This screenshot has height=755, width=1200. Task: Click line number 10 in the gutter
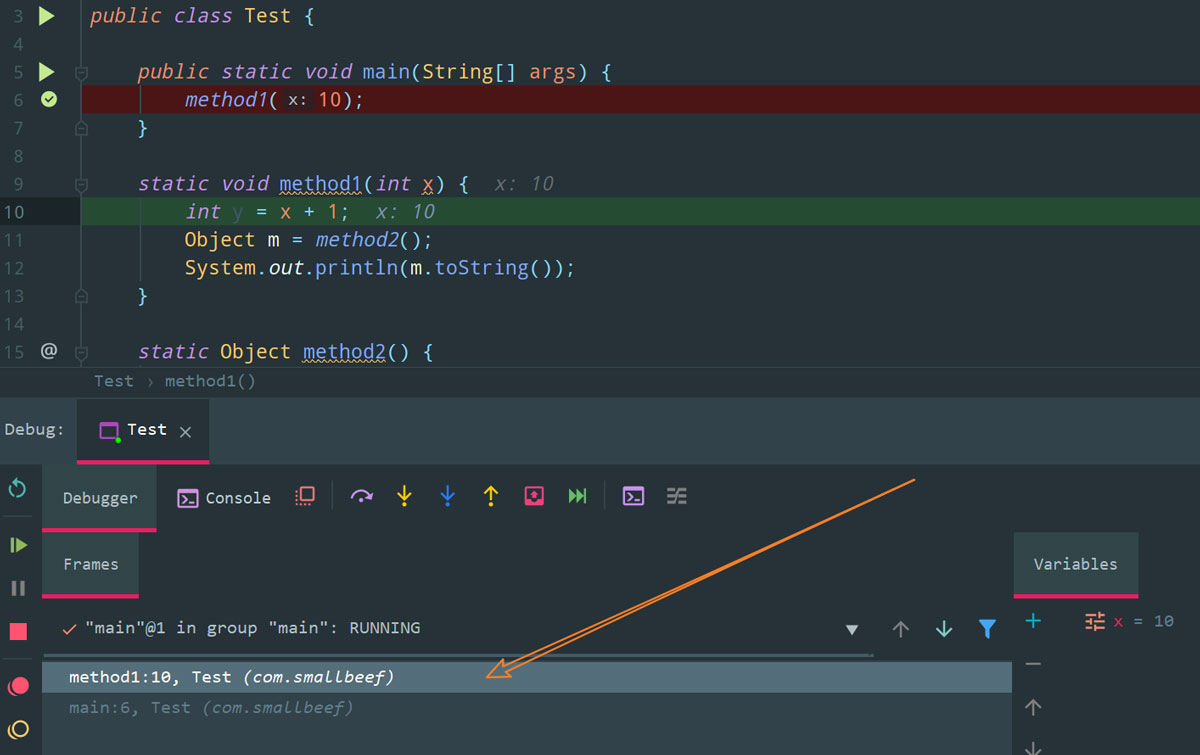[14, 212]
